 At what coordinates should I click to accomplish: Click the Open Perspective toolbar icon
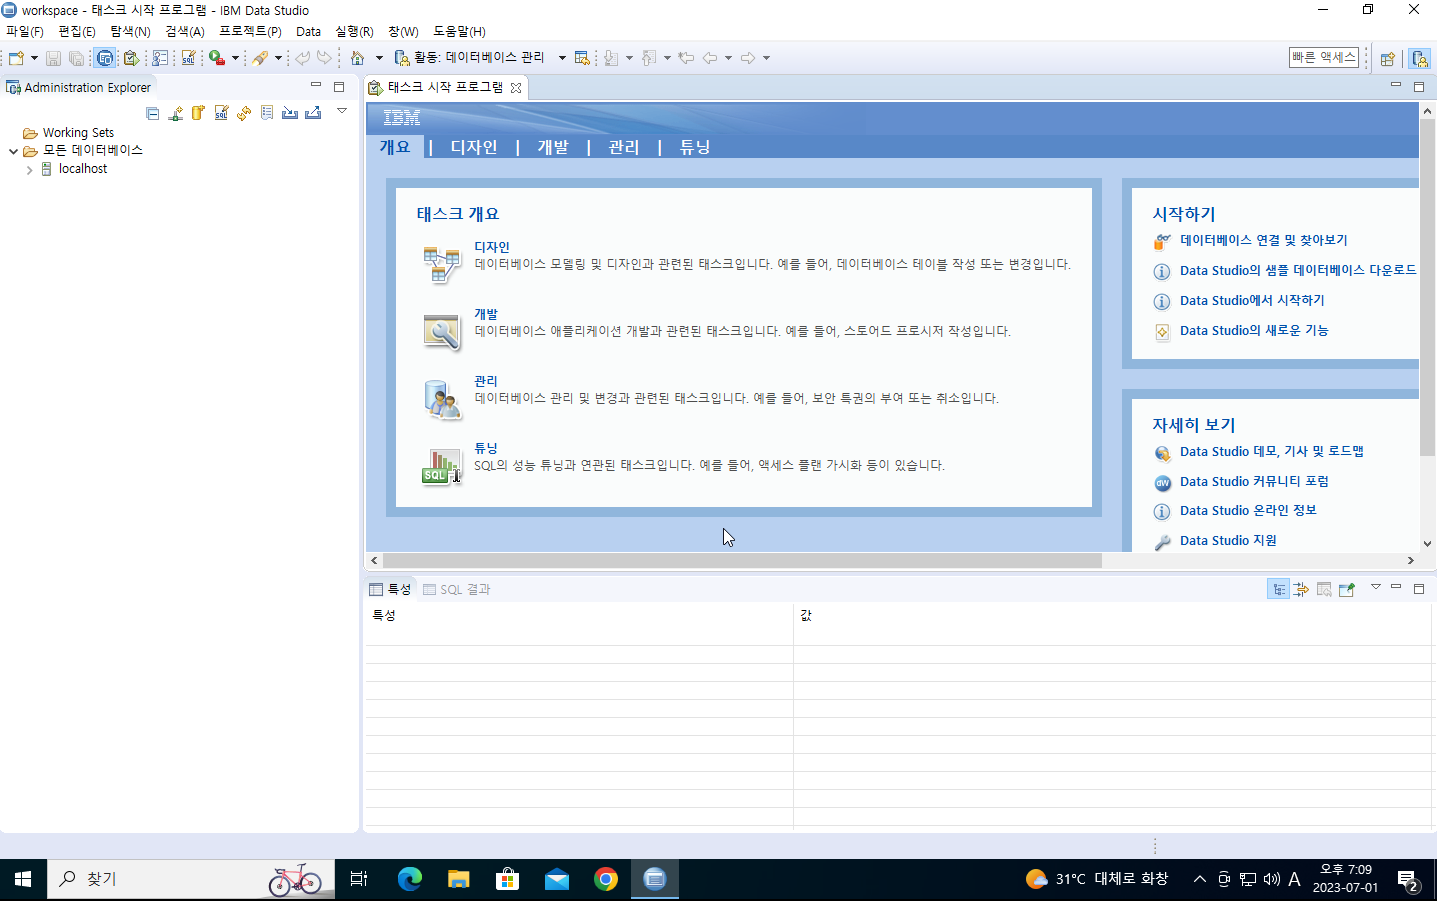tap(1388, 58)
